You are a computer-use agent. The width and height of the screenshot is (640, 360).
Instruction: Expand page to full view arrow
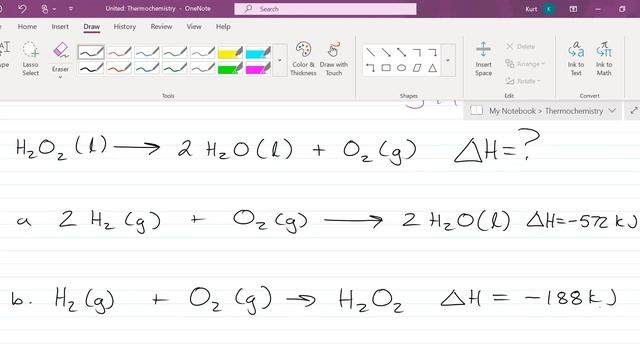point(634,111)
